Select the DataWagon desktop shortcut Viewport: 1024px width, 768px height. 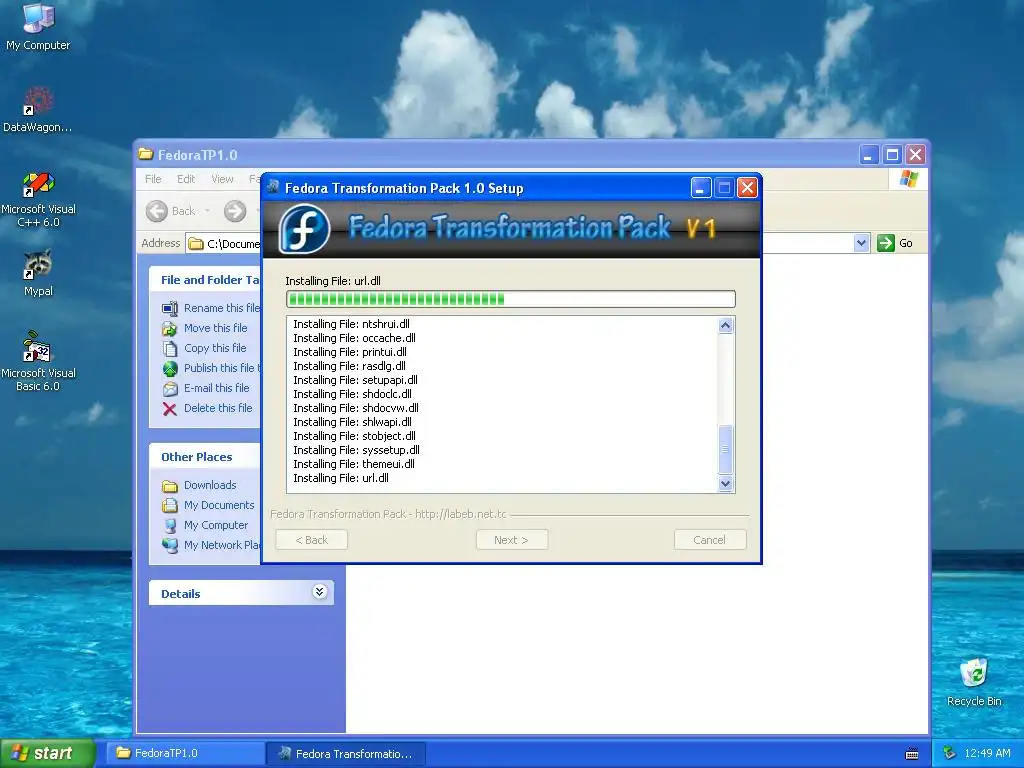pyautogui.click(x=38, y=110)
